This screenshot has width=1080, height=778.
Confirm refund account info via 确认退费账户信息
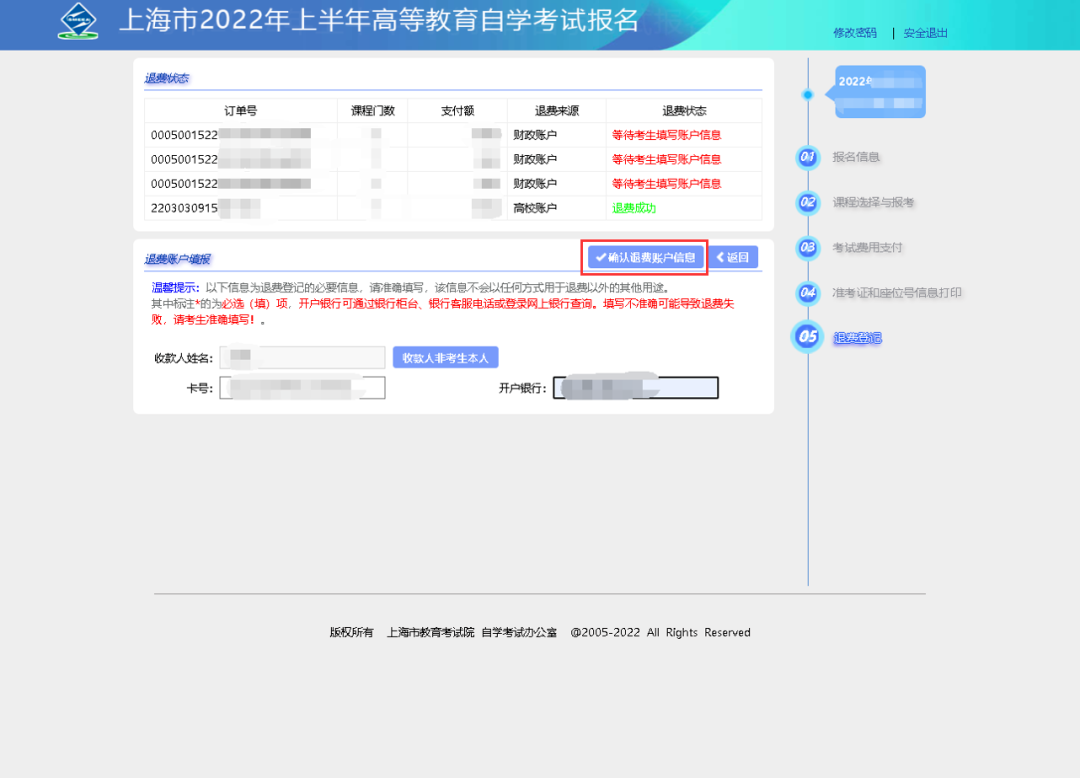point(643,257)
